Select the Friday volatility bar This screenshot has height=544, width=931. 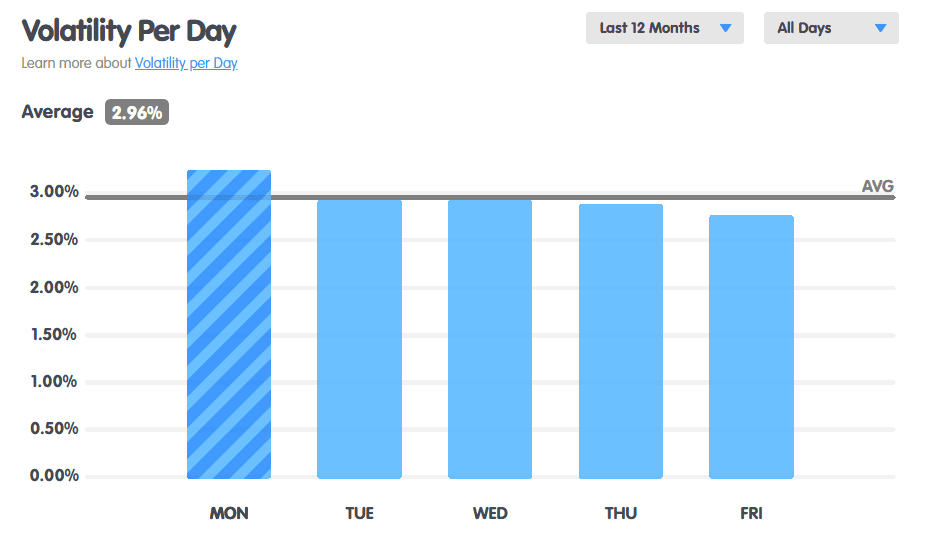(x=751, y=347)
